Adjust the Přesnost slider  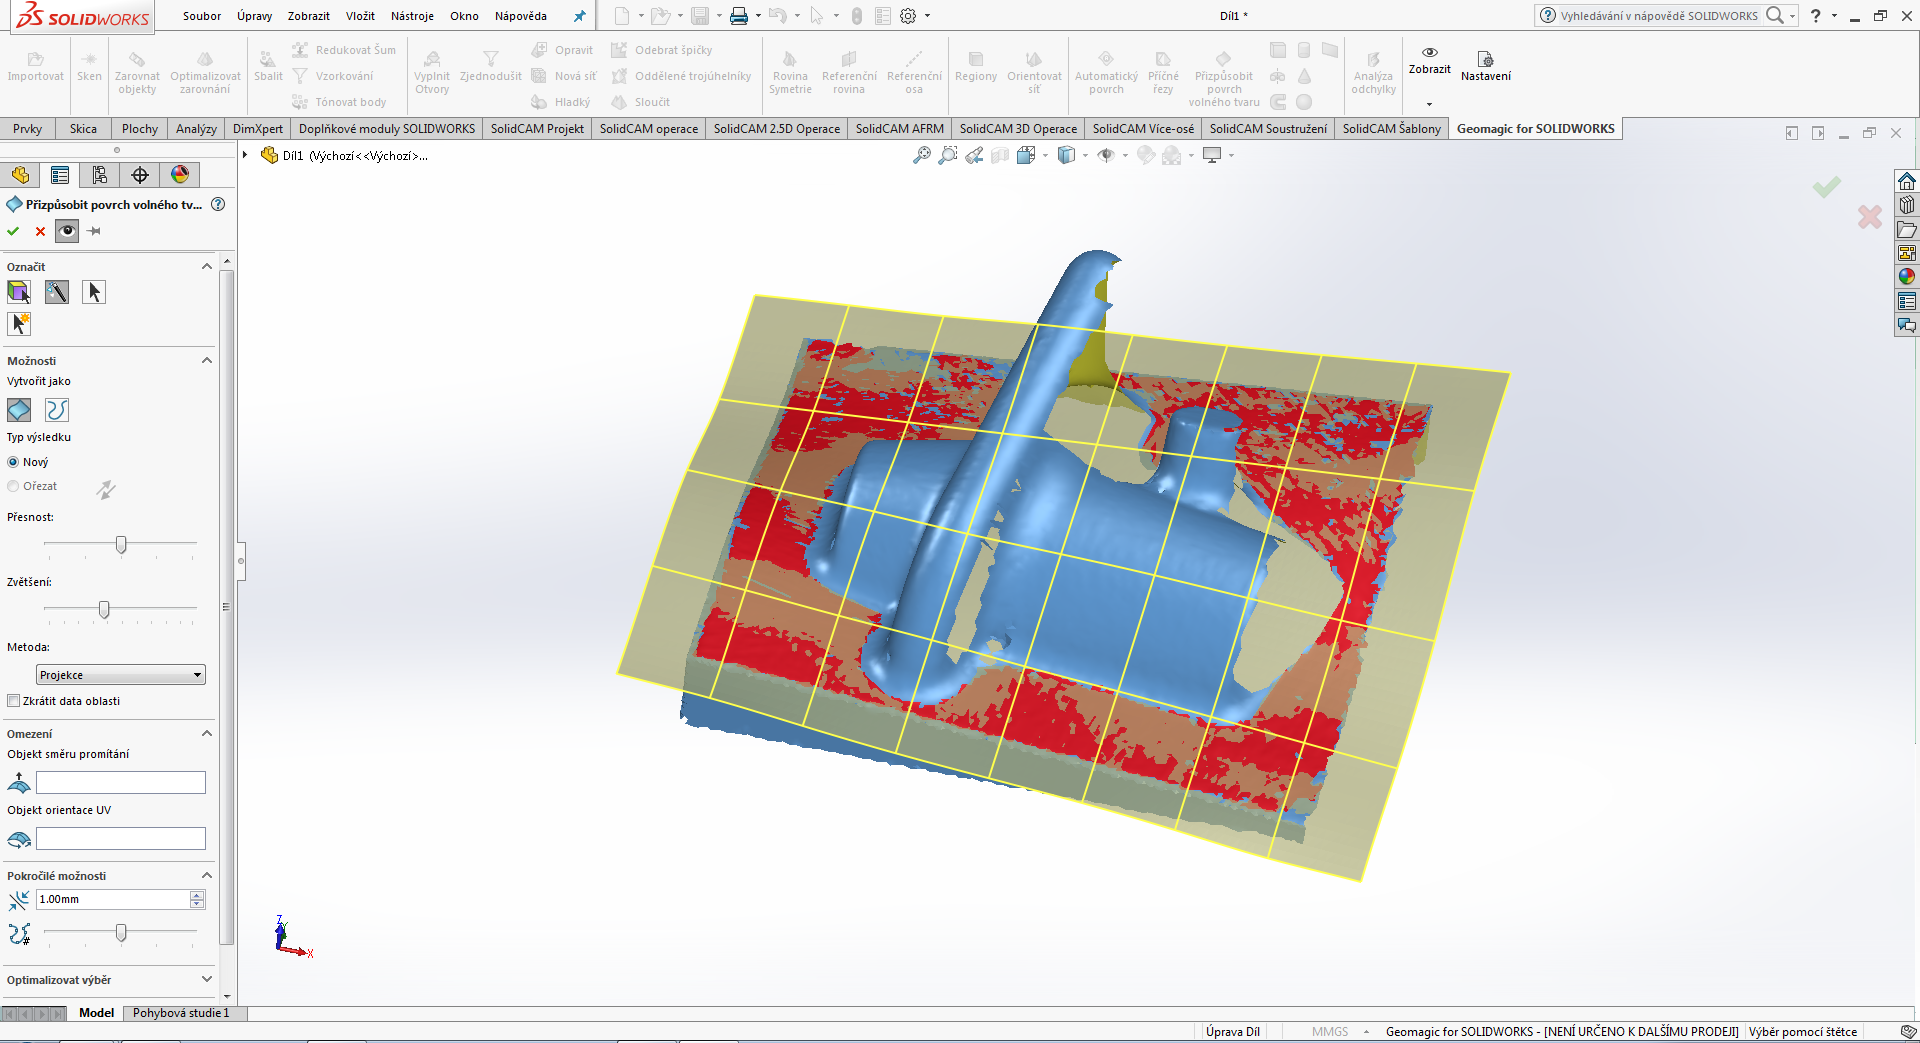(121, 545)
